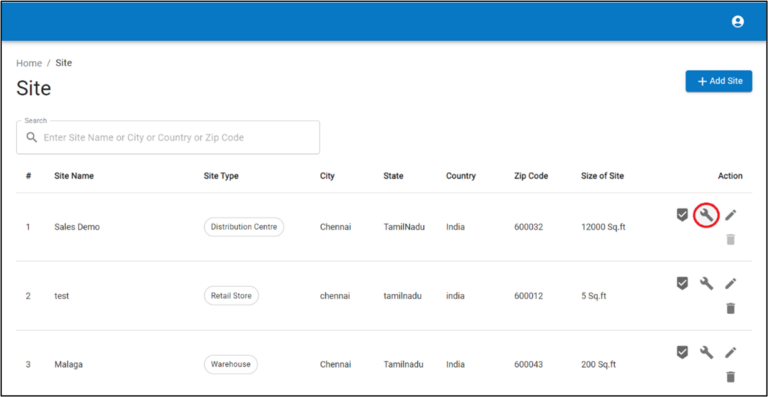Open wrench settings for Malaga site
This screenshot has height=397, width=768.
pos(706,352)
